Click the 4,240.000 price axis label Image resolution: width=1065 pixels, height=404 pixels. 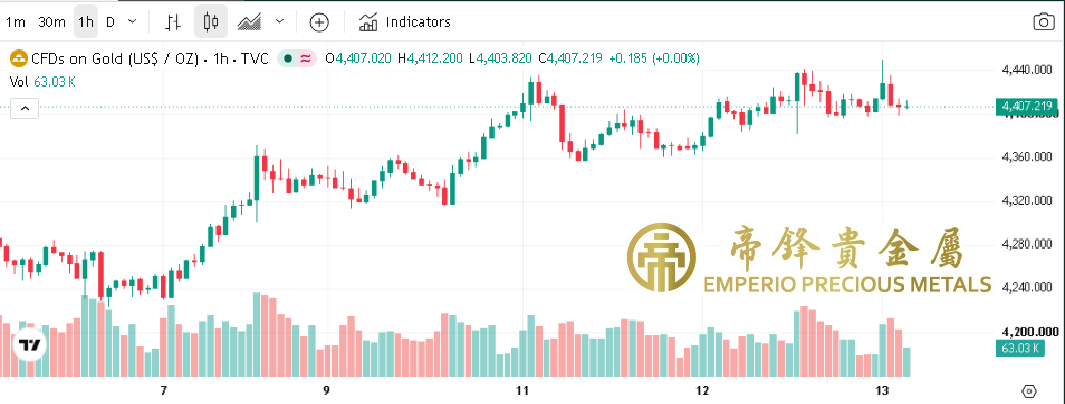(x=1026, y=288)
